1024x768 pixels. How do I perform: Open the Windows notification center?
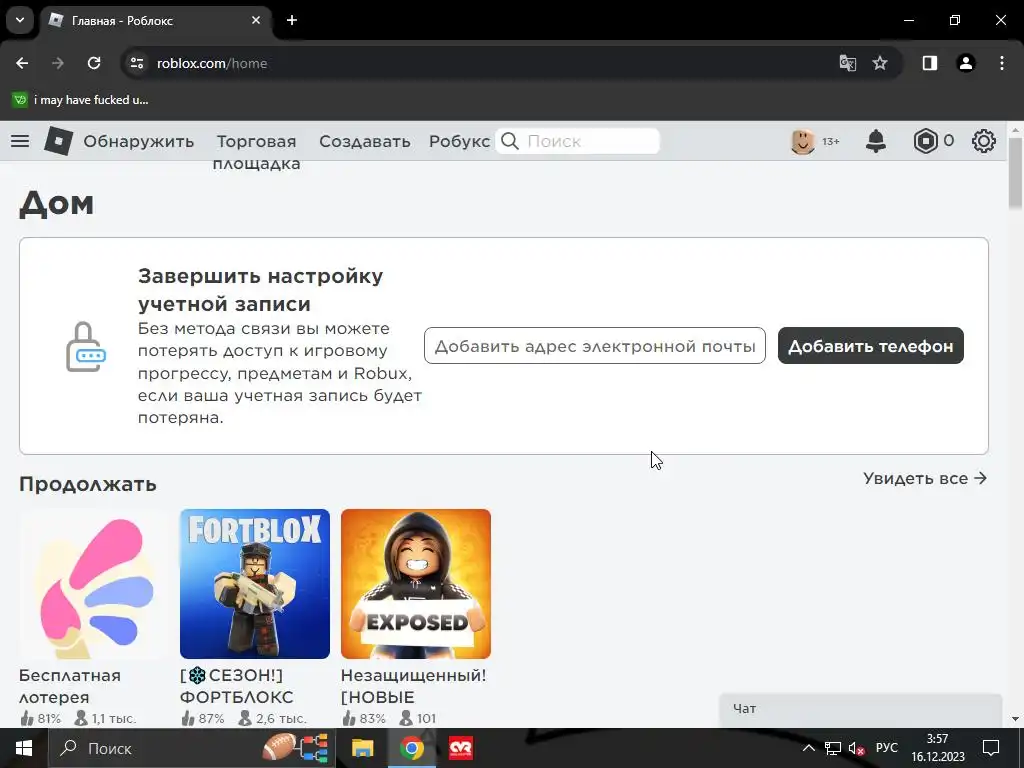(991, 748)
